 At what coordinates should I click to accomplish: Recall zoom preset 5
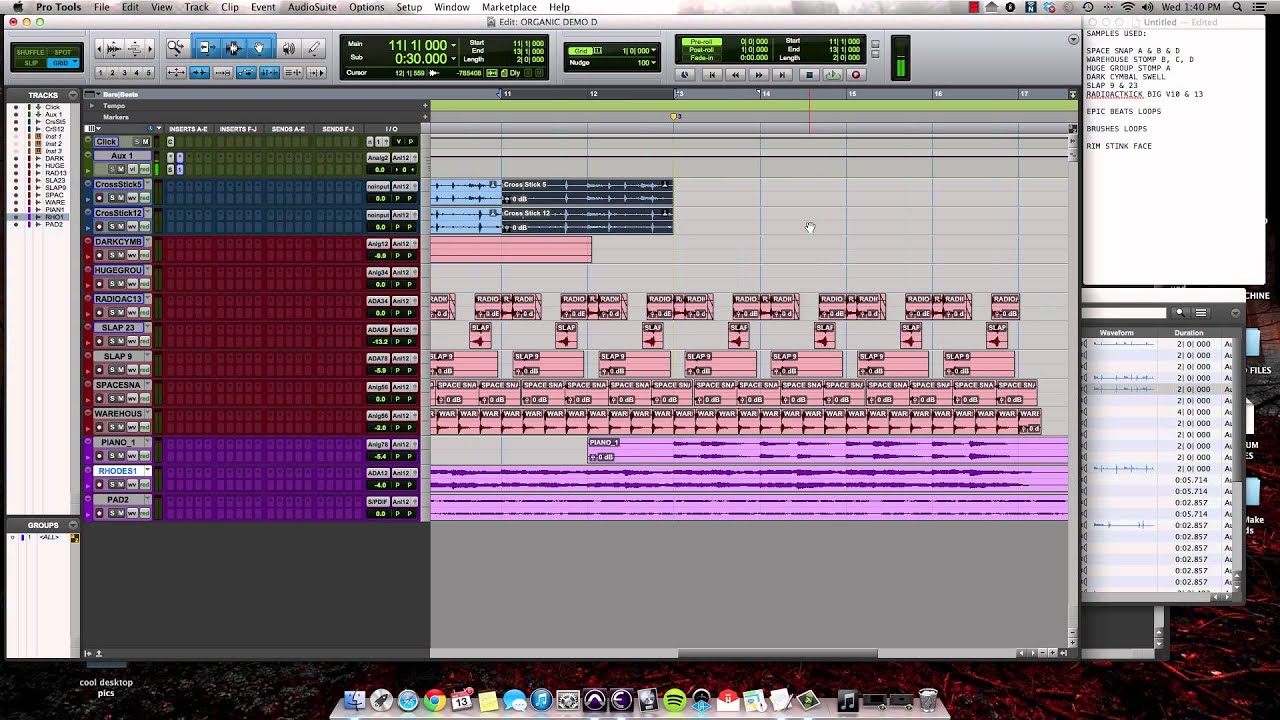149,73
